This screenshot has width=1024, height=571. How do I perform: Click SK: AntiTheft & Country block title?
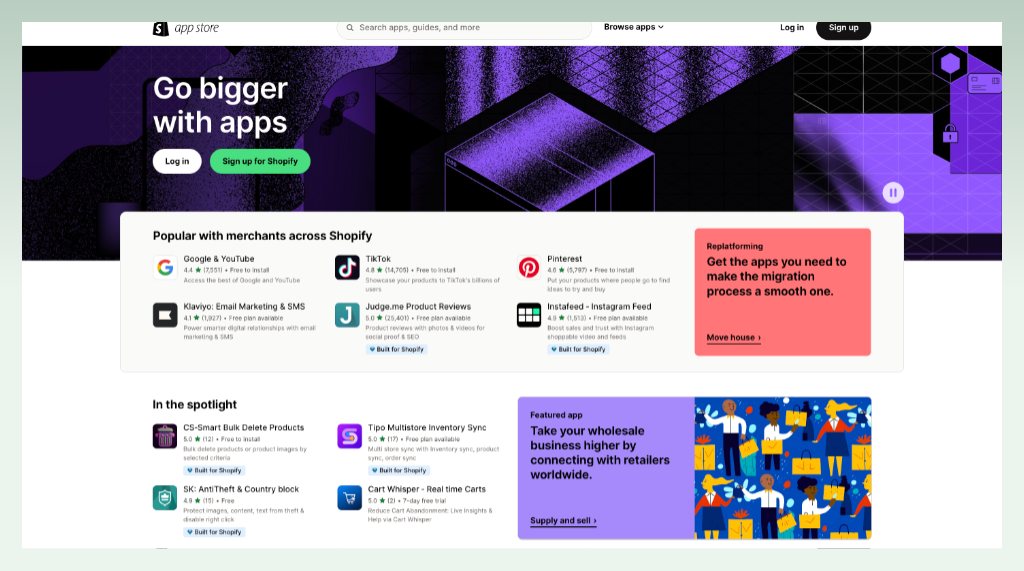[241, 489]
